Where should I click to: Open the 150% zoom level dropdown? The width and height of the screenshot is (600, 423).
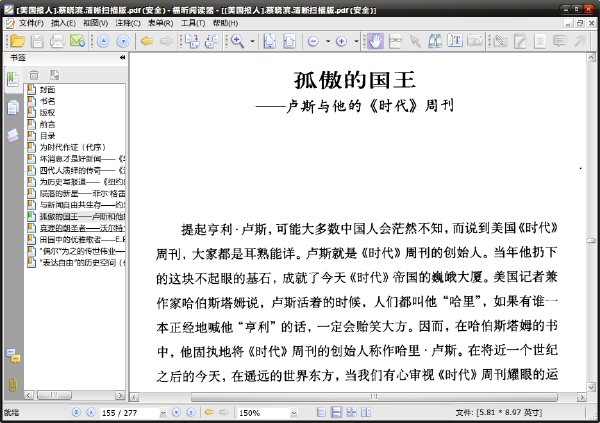pos(294,413)
